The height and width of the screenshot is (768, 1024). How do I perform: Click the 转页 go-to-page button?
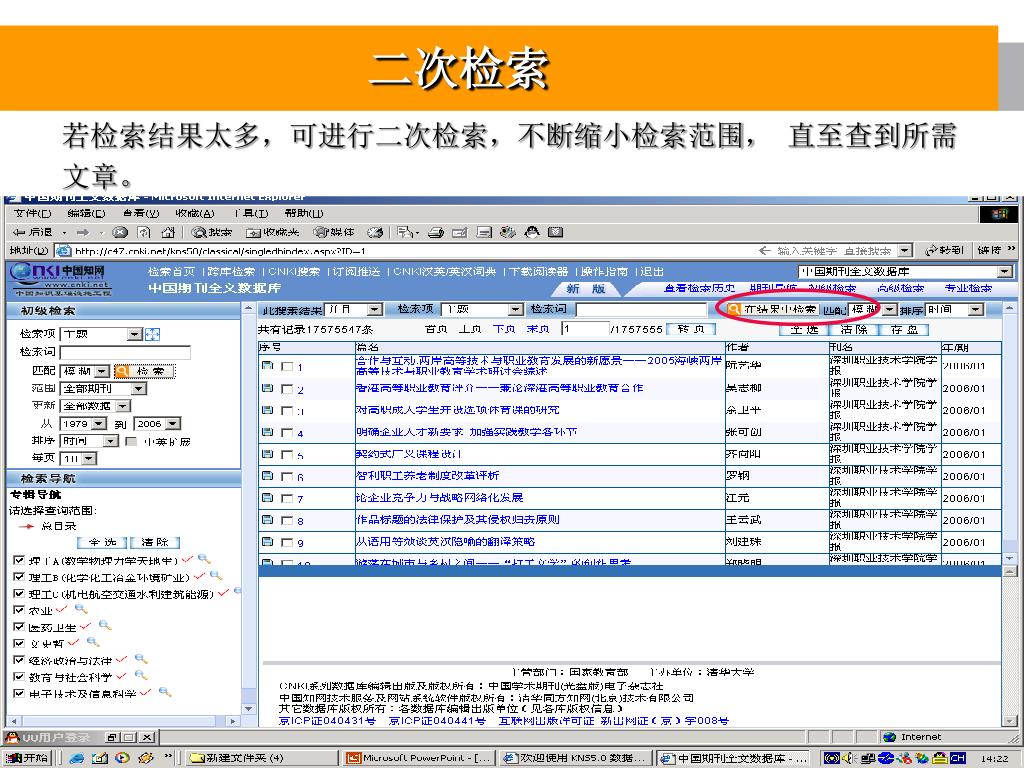tap(690, 329)
